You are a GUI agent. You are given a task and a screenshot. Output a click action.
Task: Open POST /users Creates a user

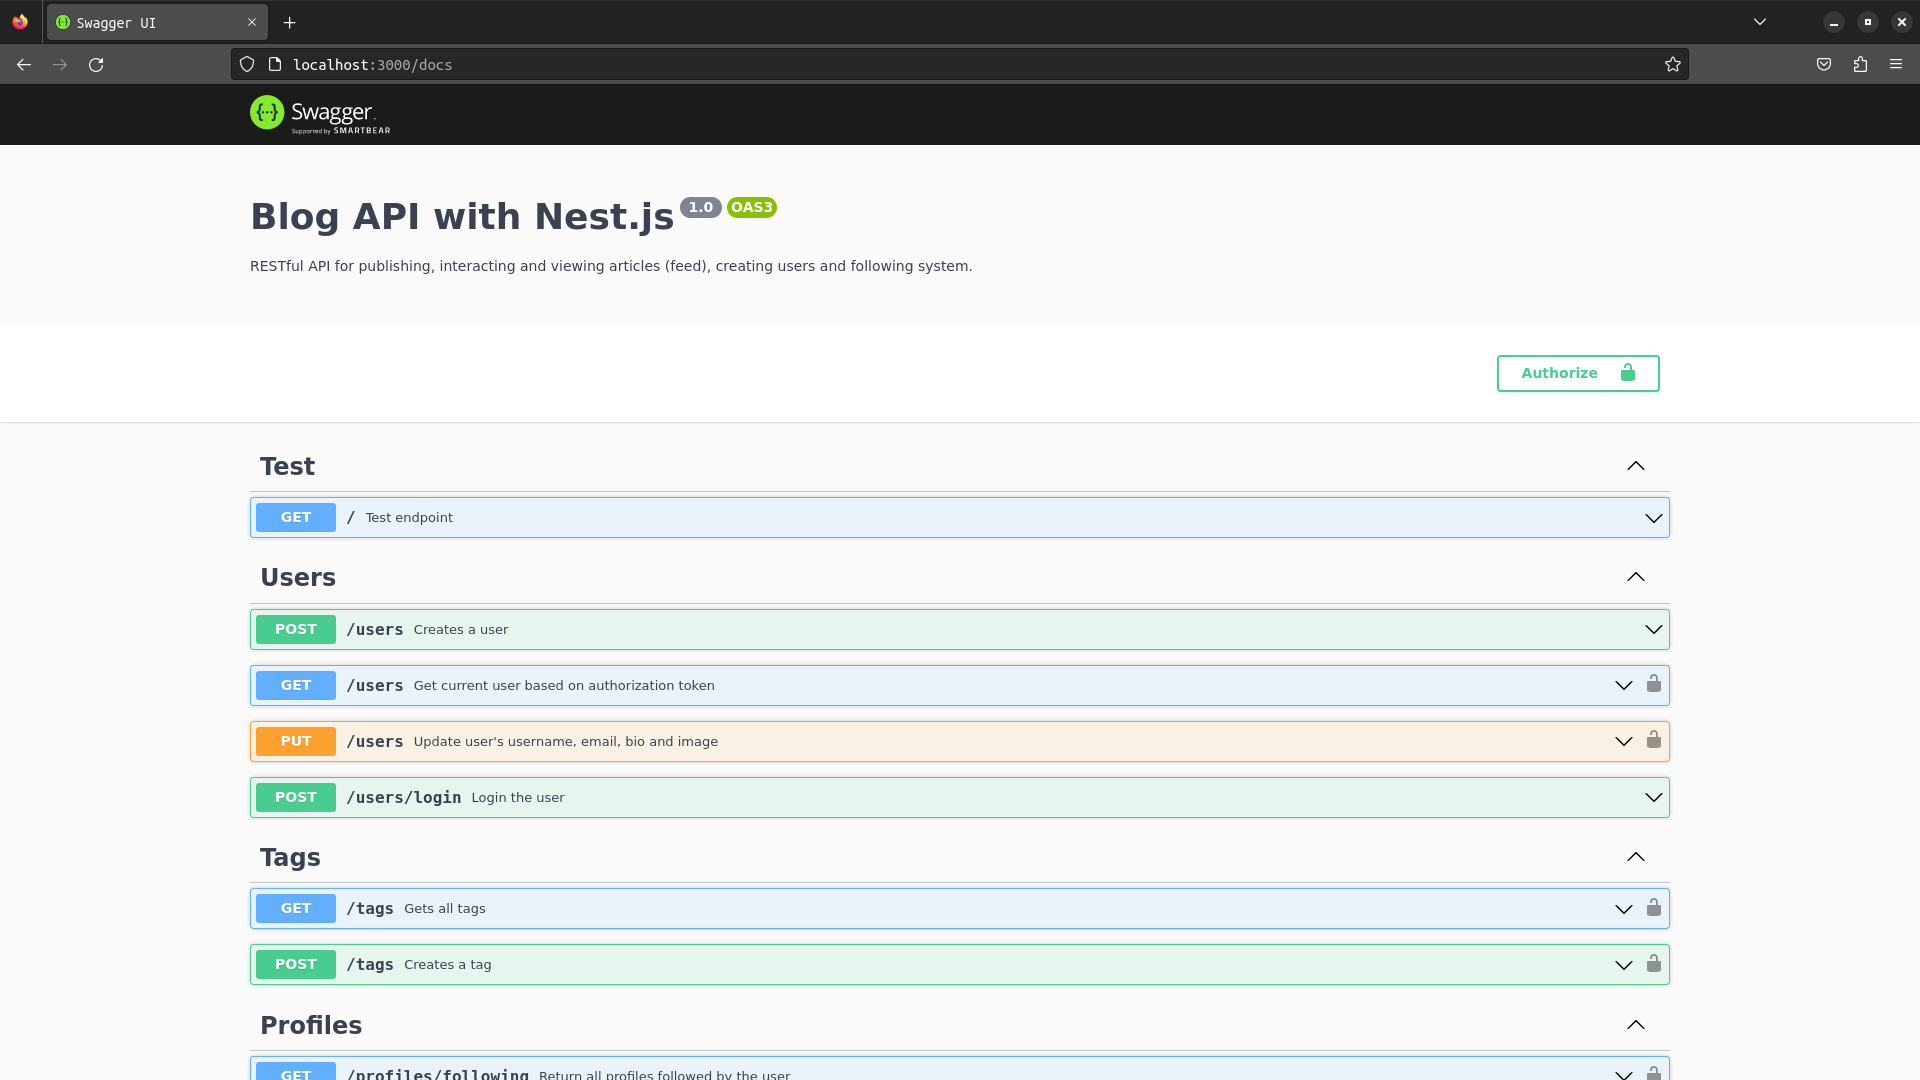(460, 630)
